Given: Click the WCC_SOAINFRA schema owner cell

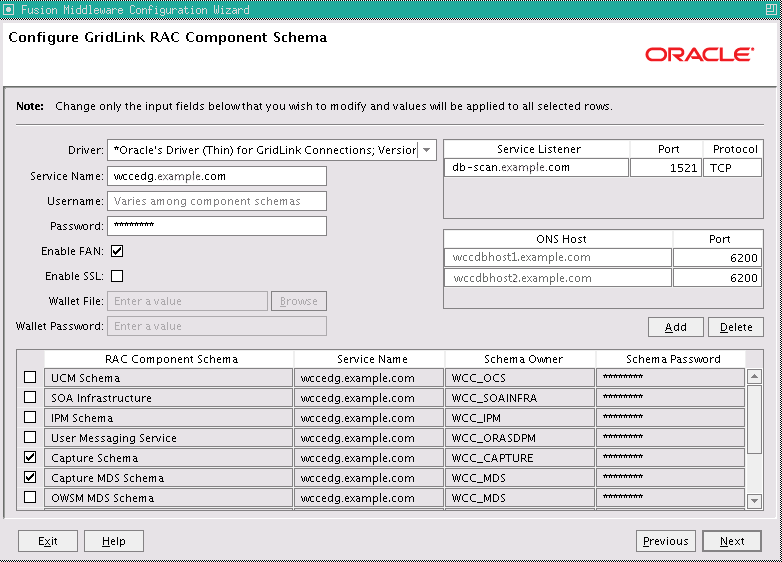Looking at the screenshot, I should [520, 398].
